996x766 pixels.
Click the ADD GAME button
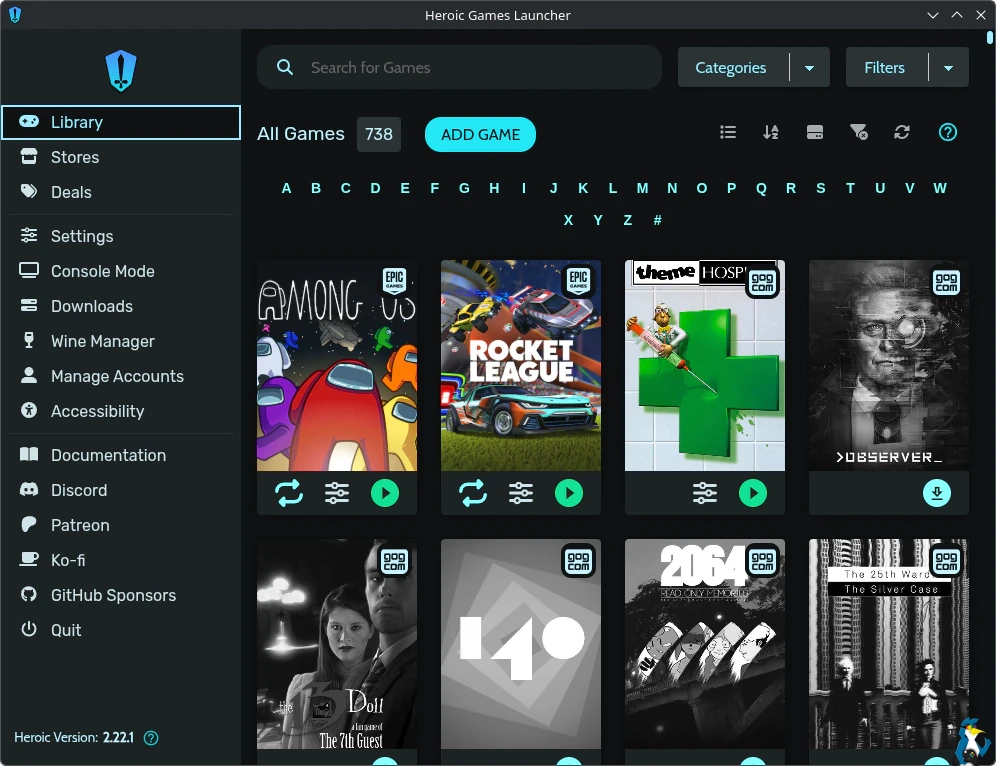pyautogui.click(x=480, y=135)
